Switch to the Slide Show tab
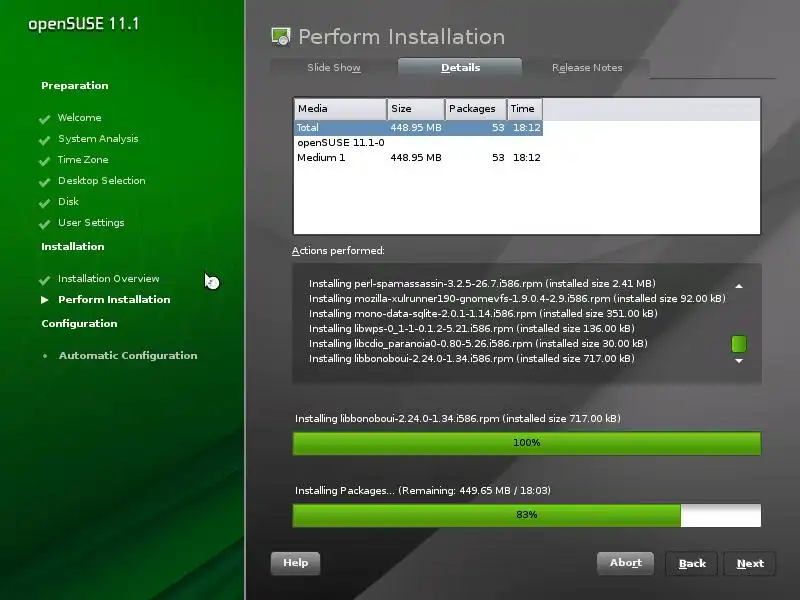800x600 pixels. pos(334,67)
